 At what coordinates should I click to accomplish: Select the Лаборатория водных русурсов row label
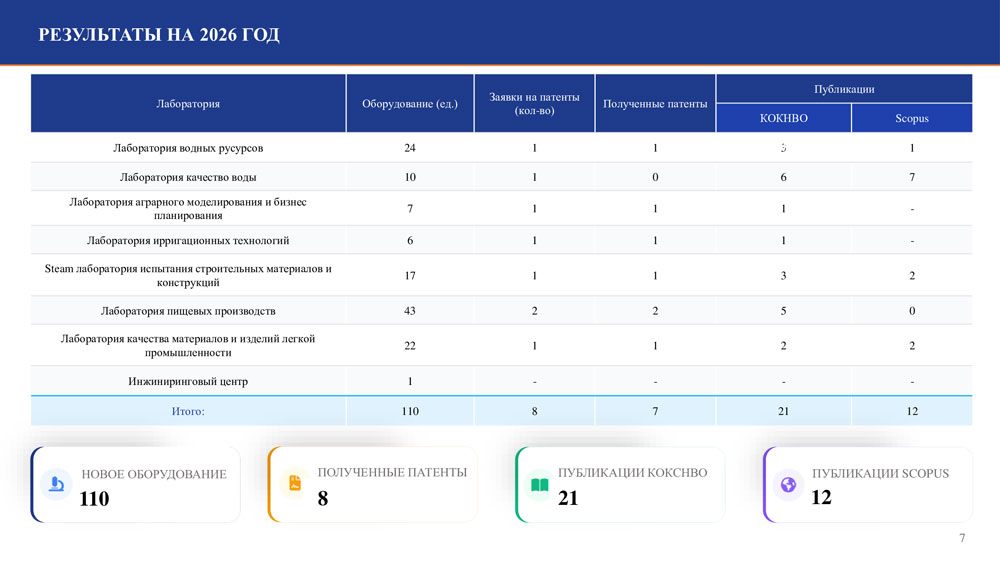188,148
